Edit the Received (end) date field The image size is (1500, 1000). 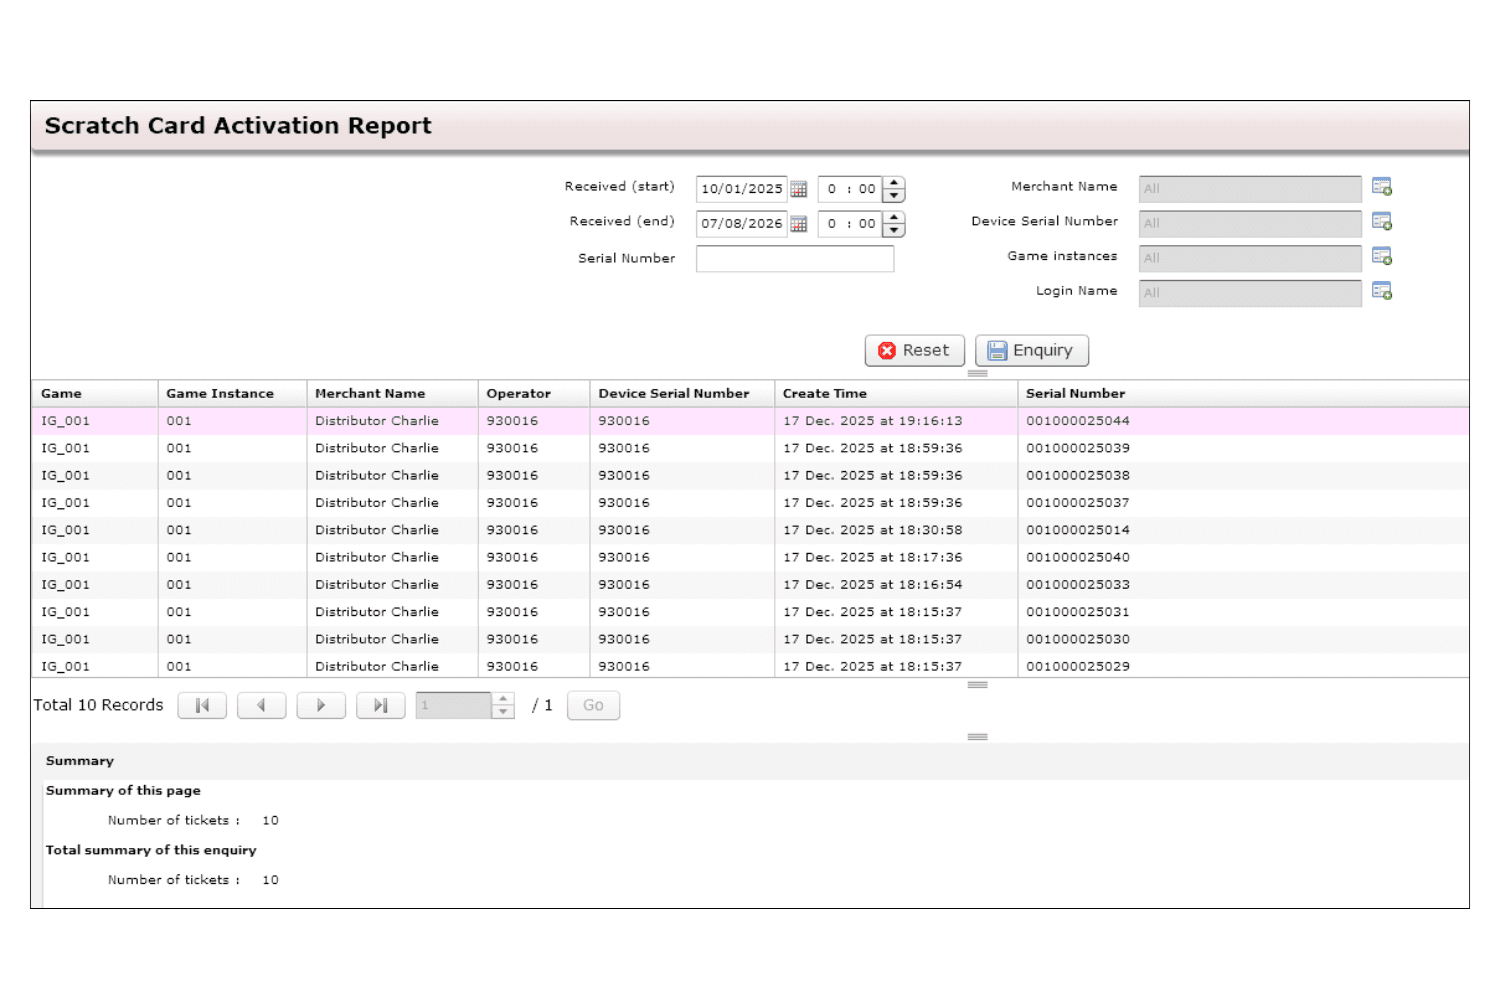point(741,224)
